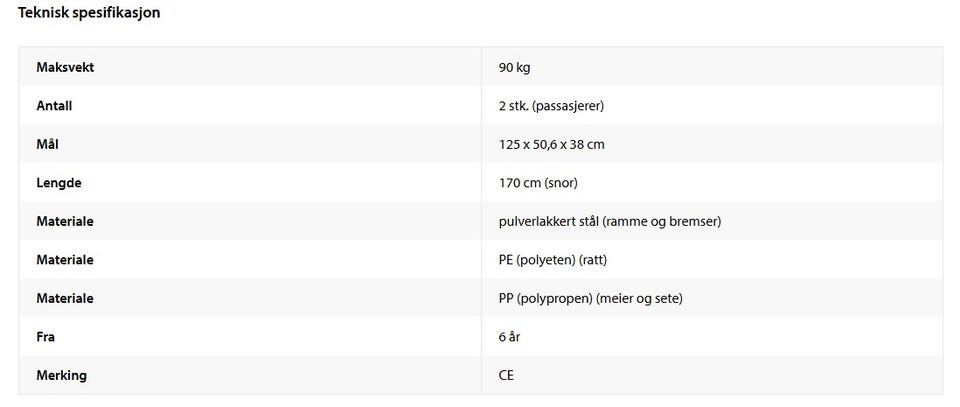This screenshot has height=407, width=960.
Task: Click the 170 cm (snor) value
Action: [538, 183]
